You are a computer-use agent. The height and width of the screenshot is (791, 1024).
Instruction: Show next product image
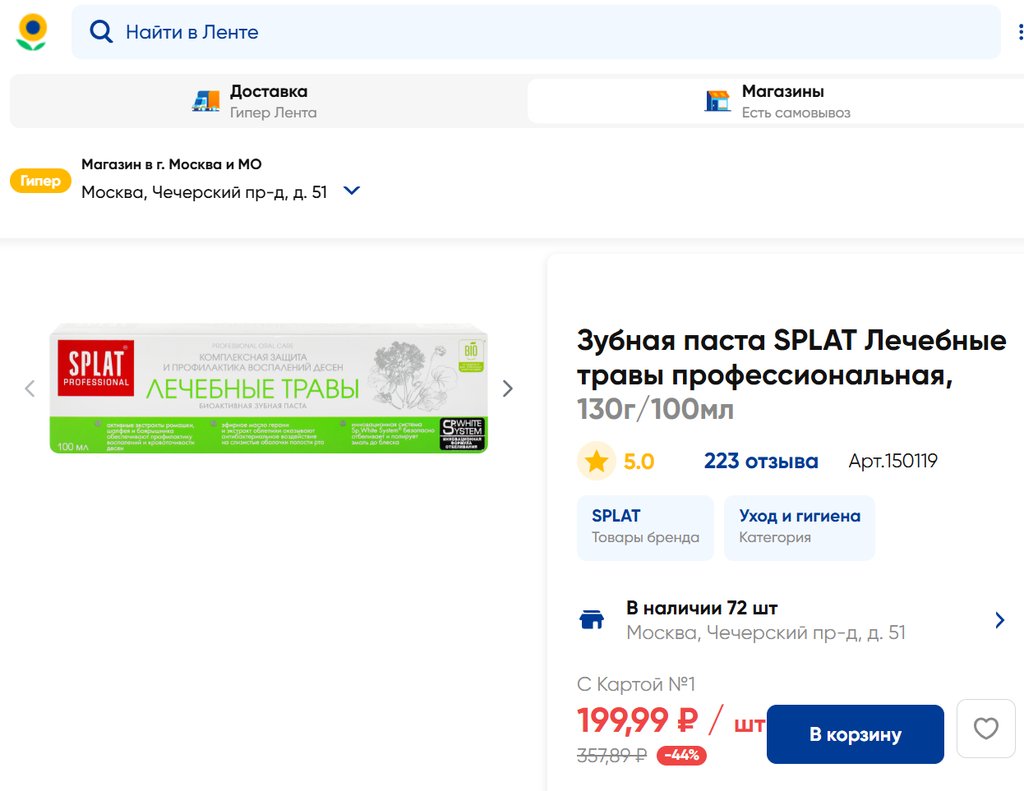508,388
